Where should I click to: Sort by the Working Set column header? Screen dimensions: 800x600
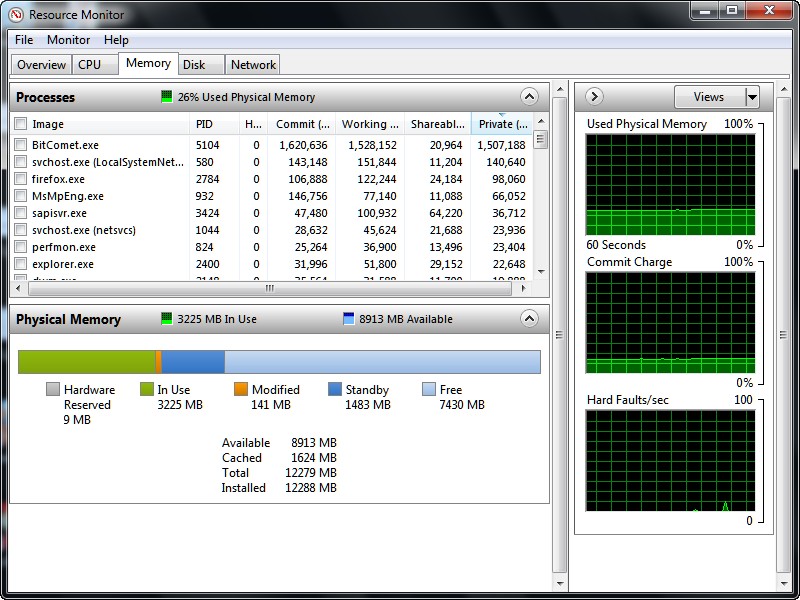[x=370, y=124]
